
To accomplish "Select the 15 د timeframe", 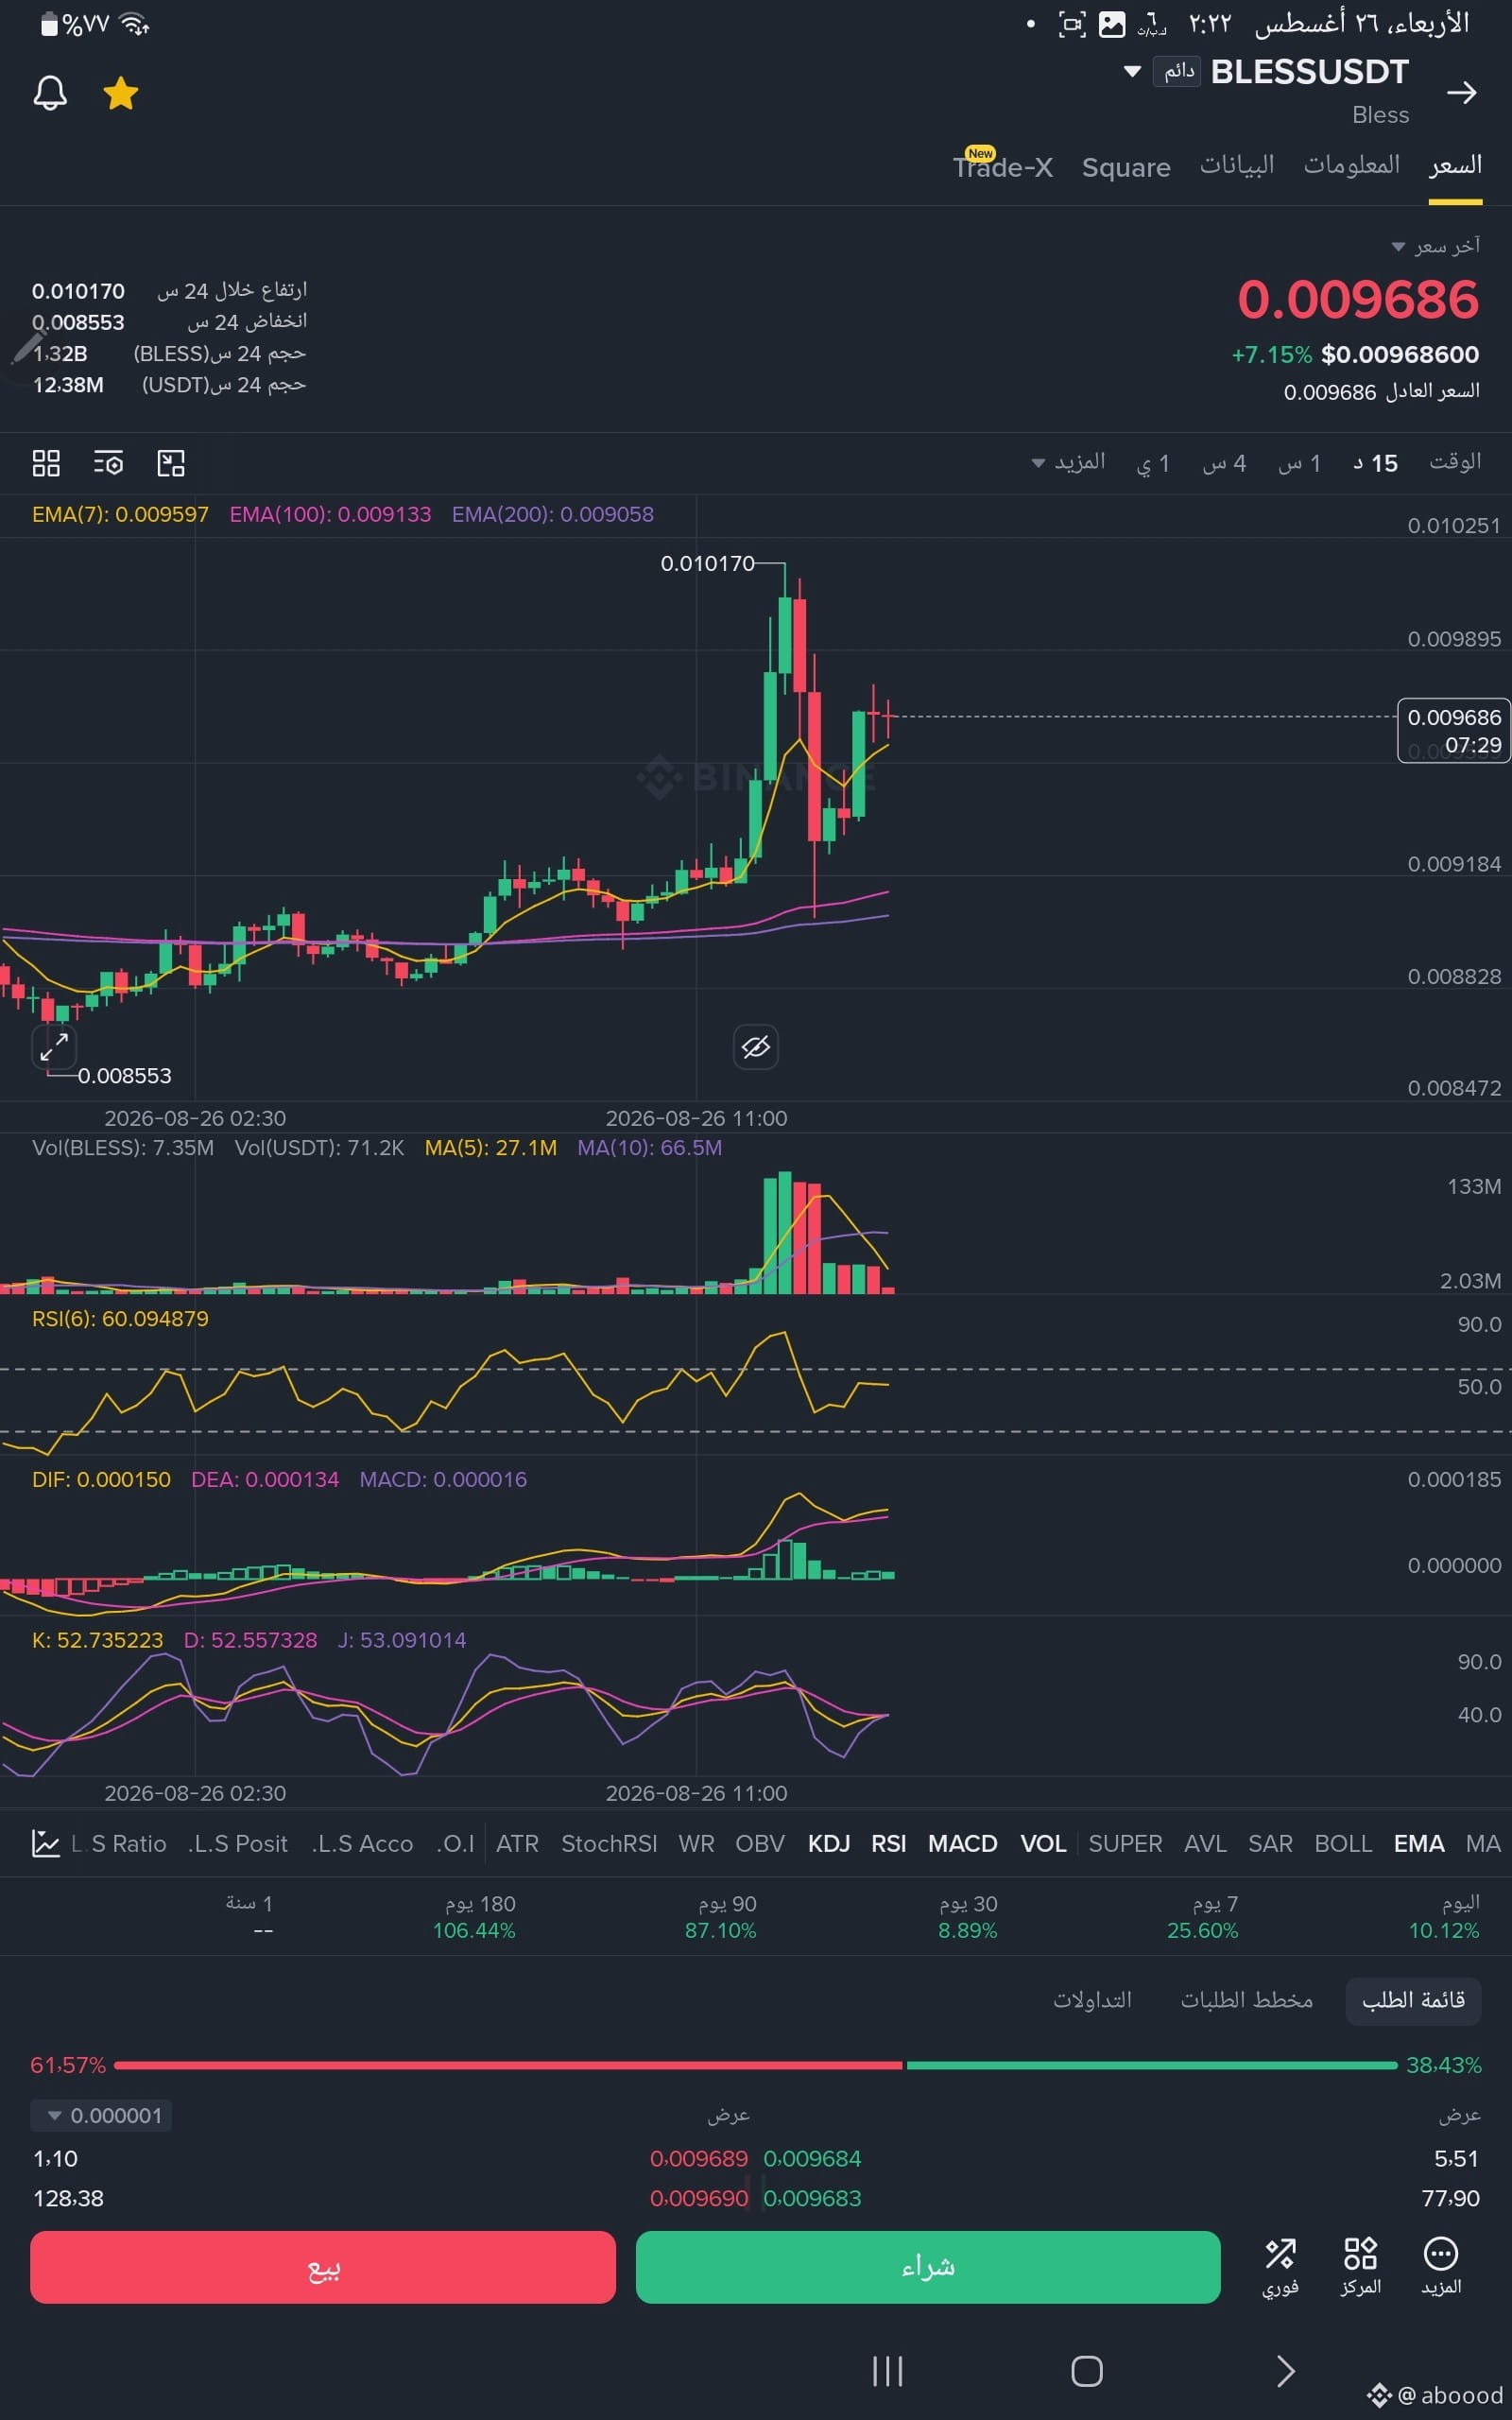I will tap(1376, 463).
